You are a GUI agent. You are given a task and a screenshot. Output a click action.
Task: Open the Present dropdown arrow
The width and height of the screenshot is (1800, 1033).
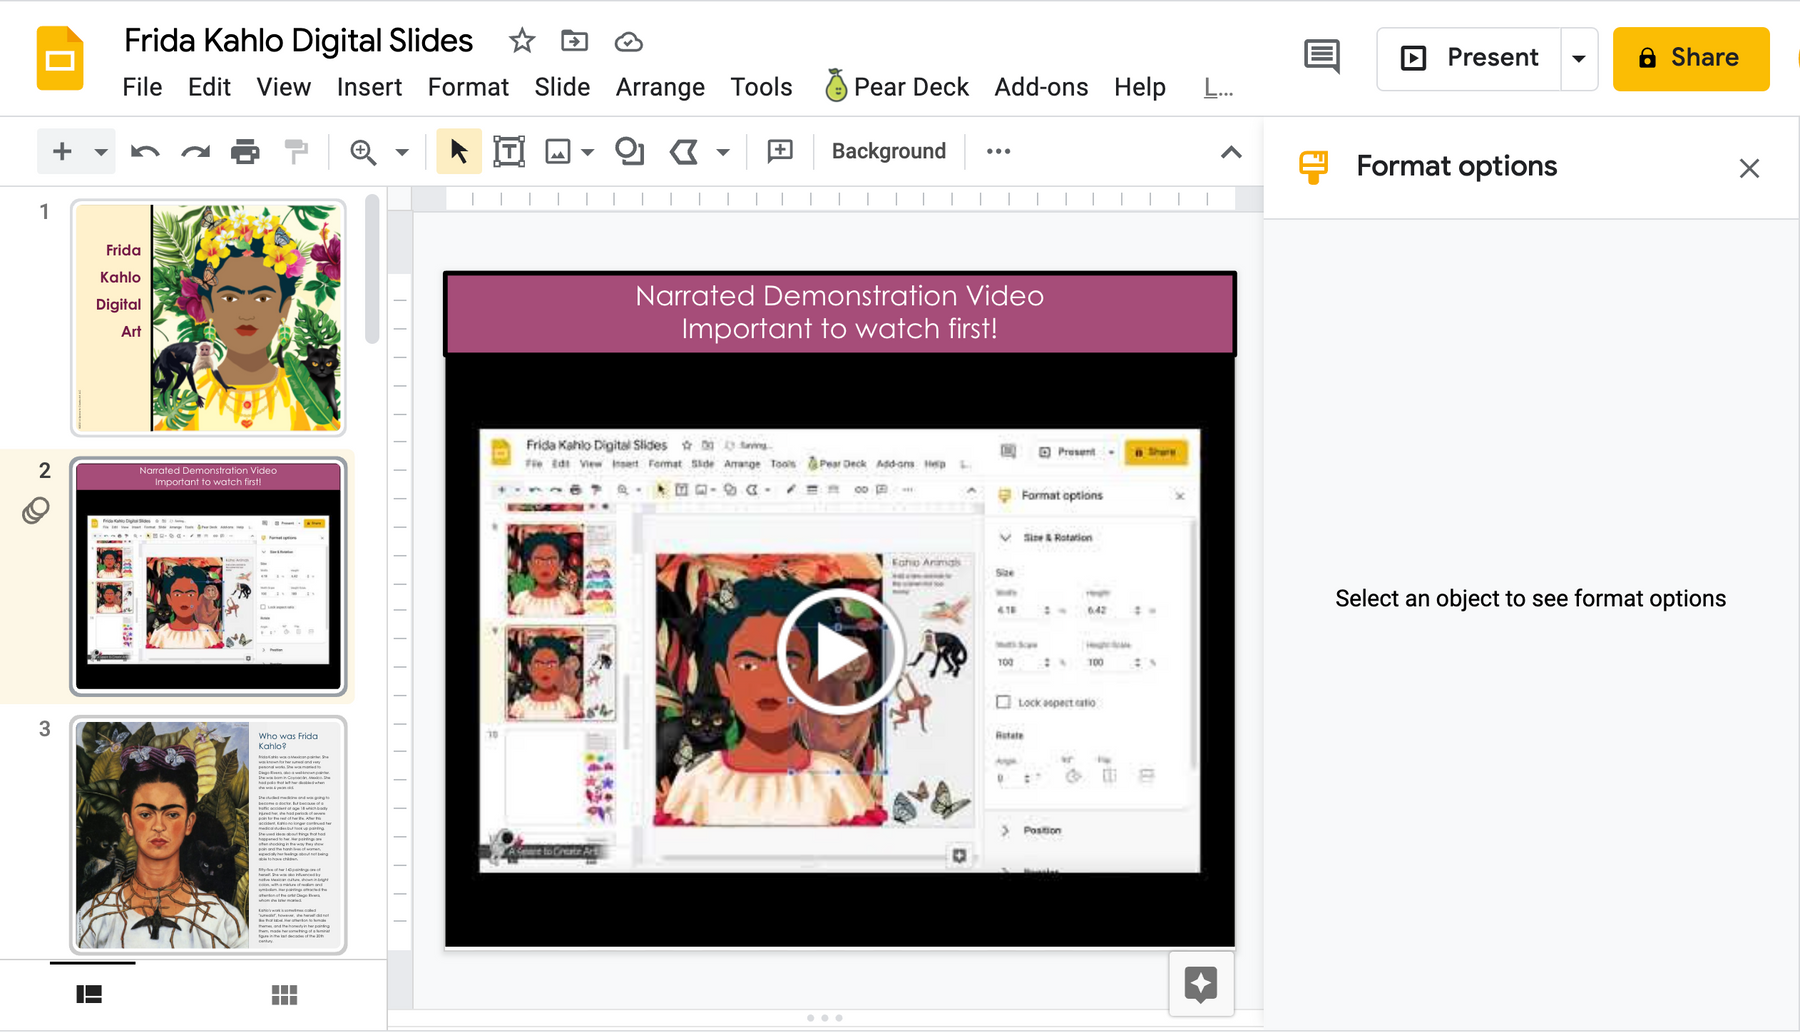pyautogui.click(x=1579, y=59)
